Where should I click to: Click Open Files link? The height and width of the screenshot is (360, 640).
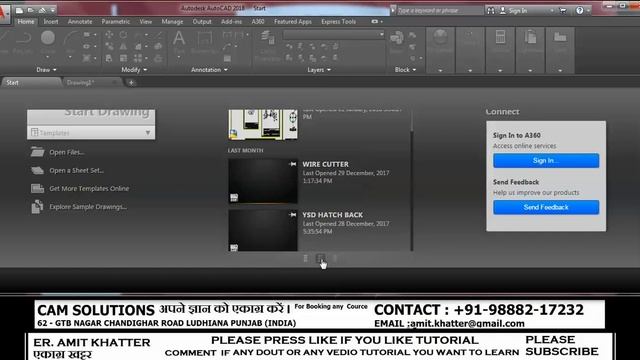pyautogui.click(x=67, y=152)
